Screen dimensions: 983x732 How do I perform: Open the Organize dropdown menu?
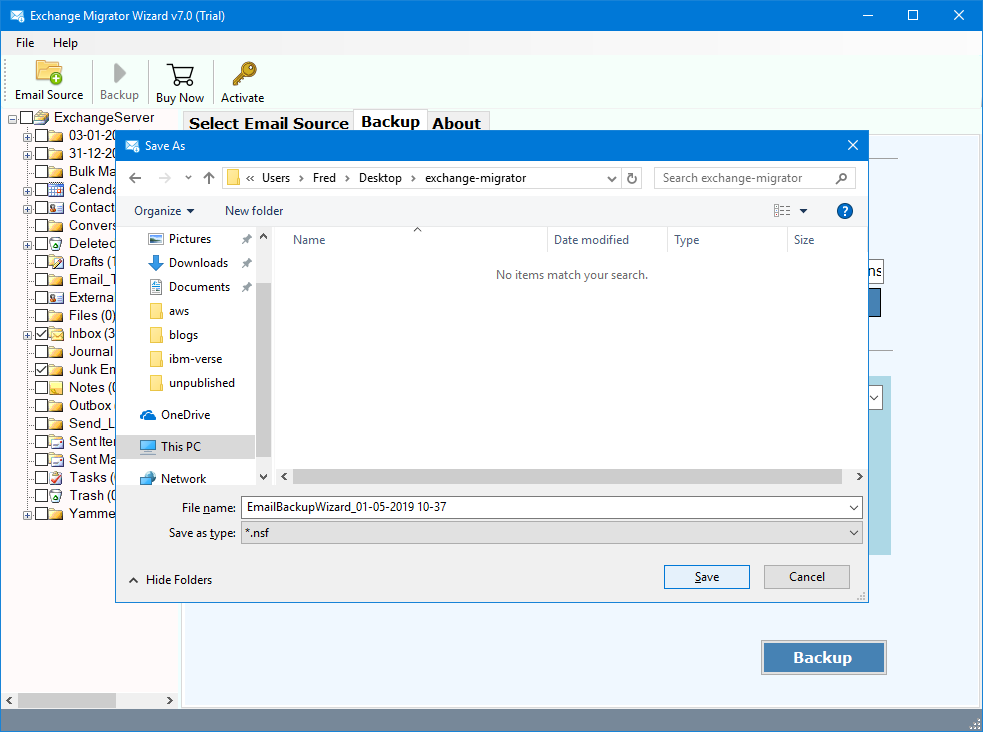[x=164, y=211]
